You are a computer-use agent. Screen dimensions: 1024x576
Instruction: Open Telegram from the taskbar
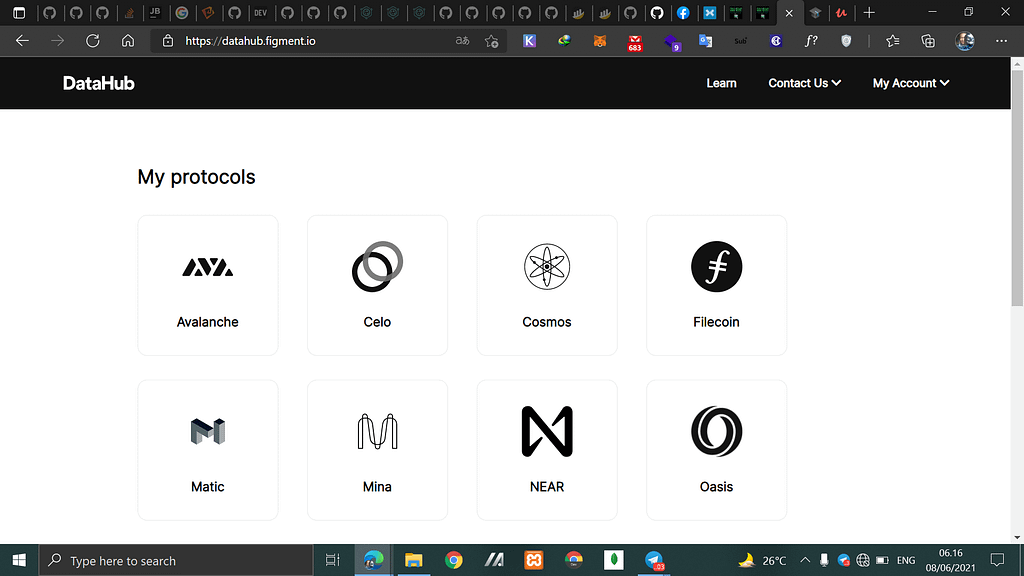654,560
